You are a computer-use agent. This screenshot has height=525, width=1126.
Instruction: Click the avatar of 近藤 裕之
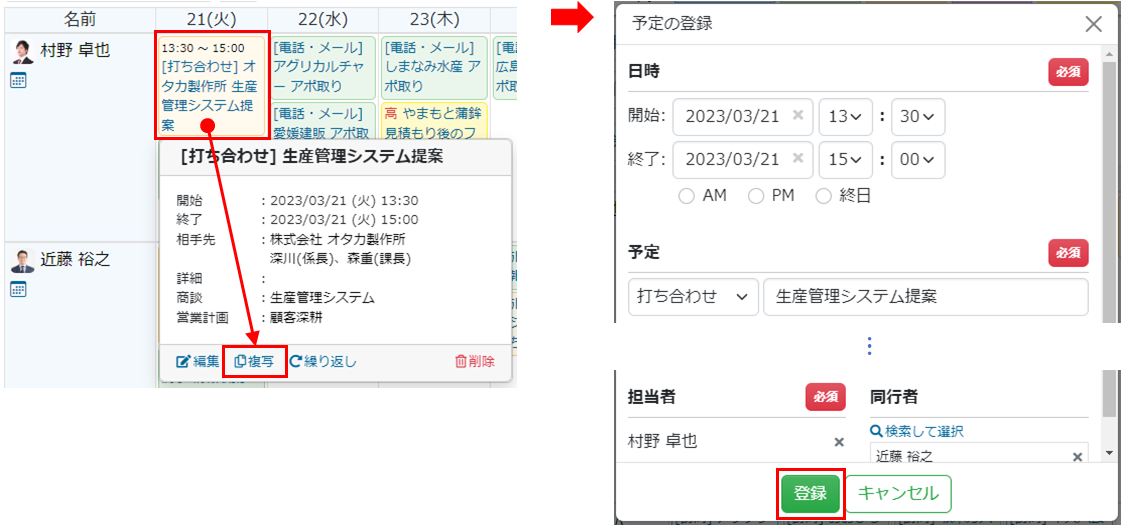(x=22, y=261)
